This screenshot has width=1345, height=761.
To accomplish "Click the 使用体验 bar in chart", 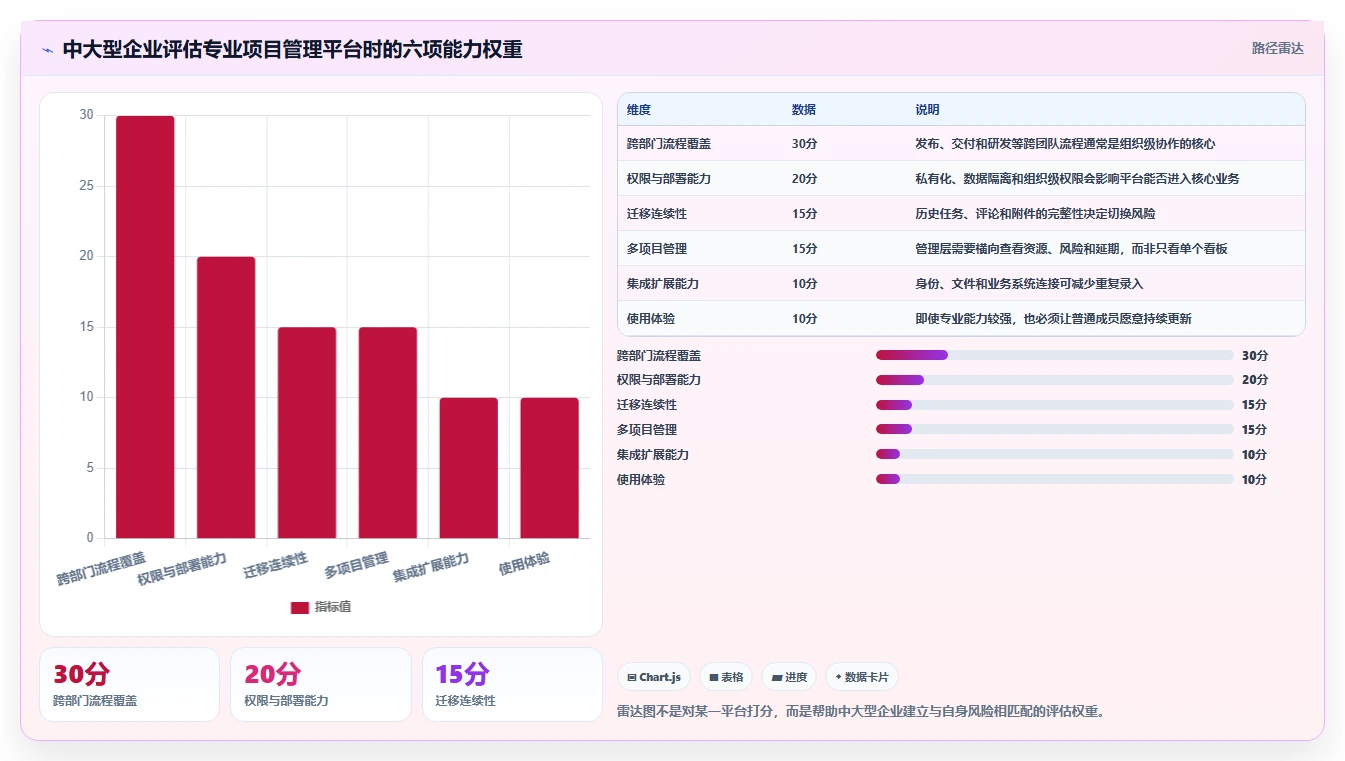I will coord(549,468).
